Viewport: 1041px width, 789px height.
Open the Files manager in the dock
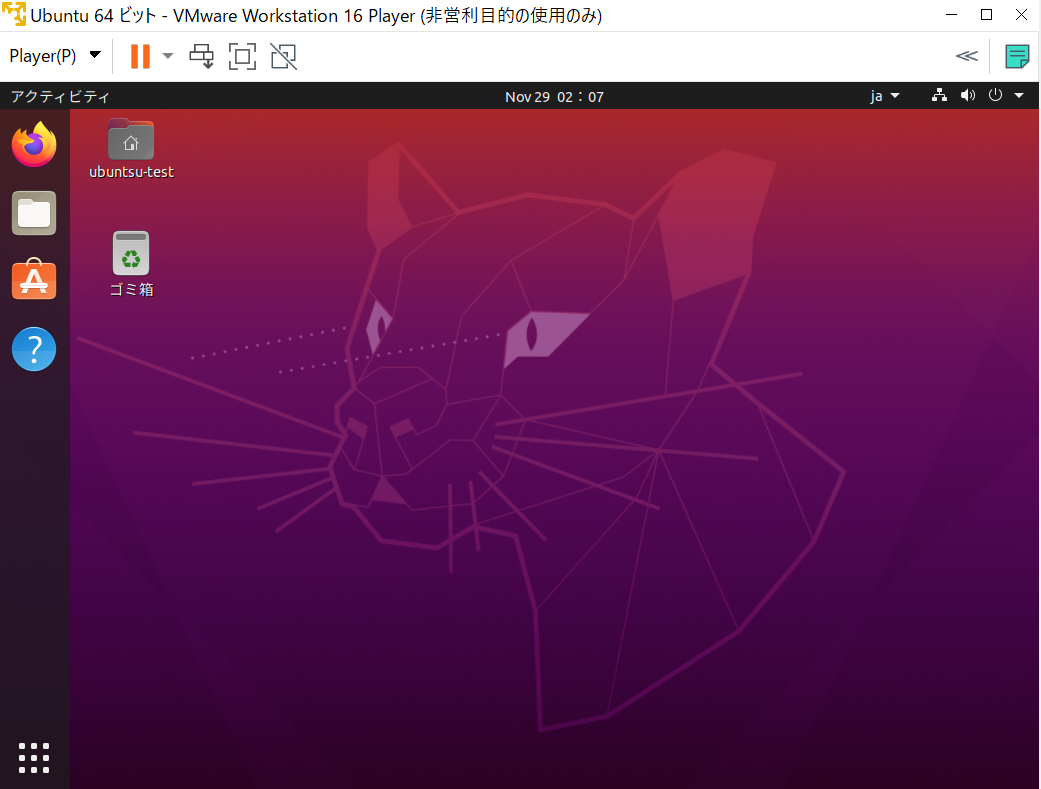coord(34,213)
